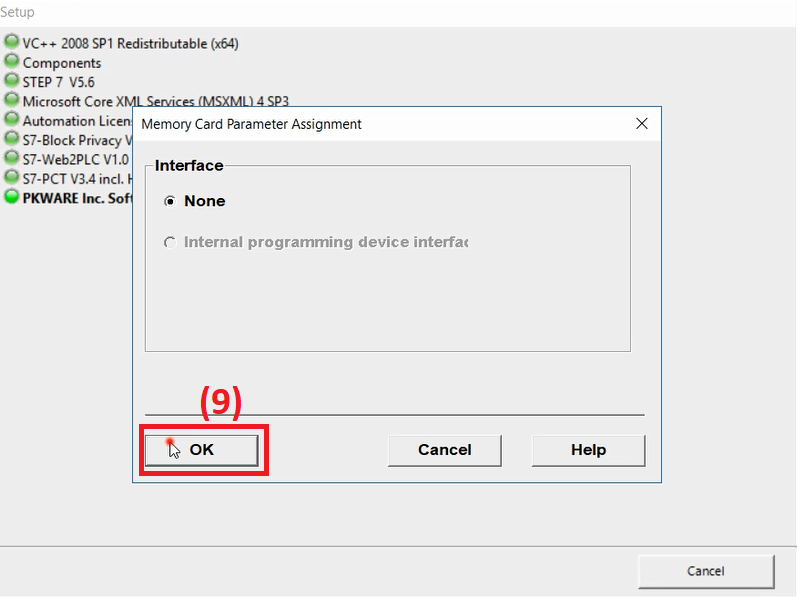
Task: Click the green icon next to S7-Web2PLC V1.0
Action: tap(12, 158)
